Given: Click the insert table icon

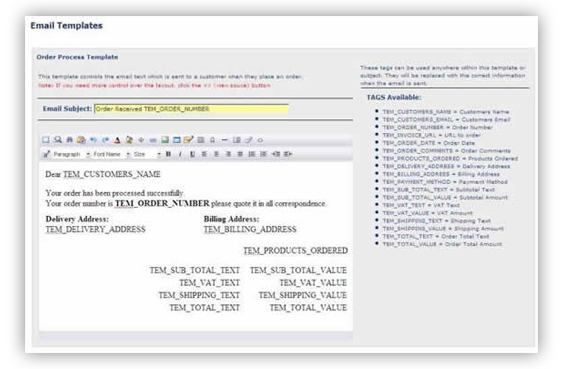Looking at the screenshot, I should click(201, 140).
